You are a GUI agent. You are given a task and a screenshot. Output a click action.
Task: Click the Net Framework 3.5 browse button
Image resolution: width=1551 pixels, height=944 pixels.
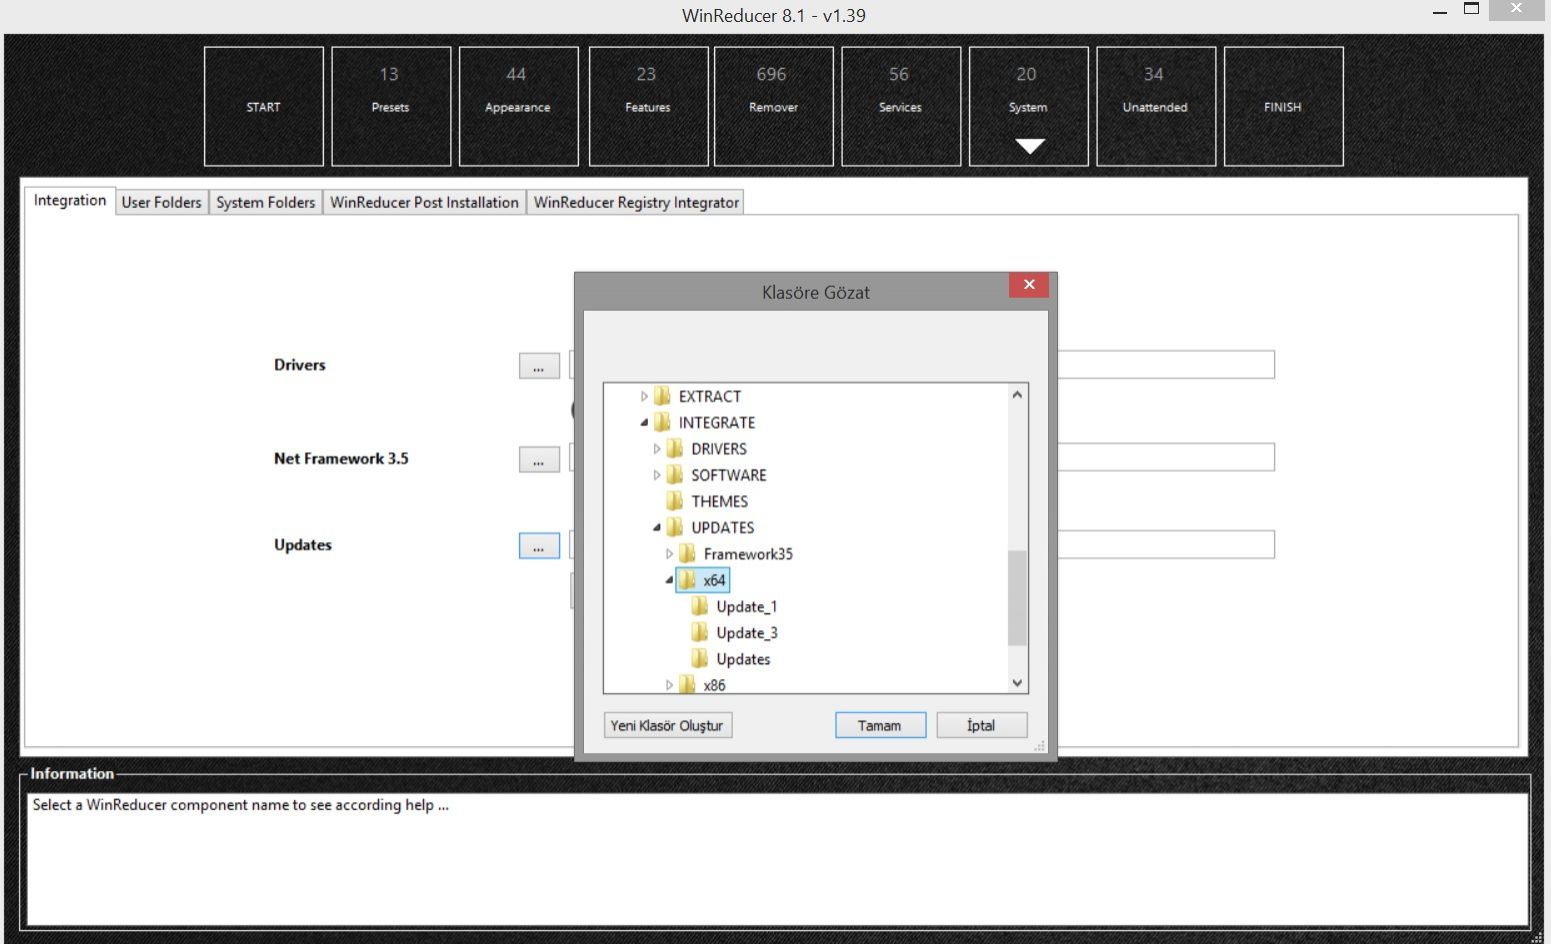[539, 459]
